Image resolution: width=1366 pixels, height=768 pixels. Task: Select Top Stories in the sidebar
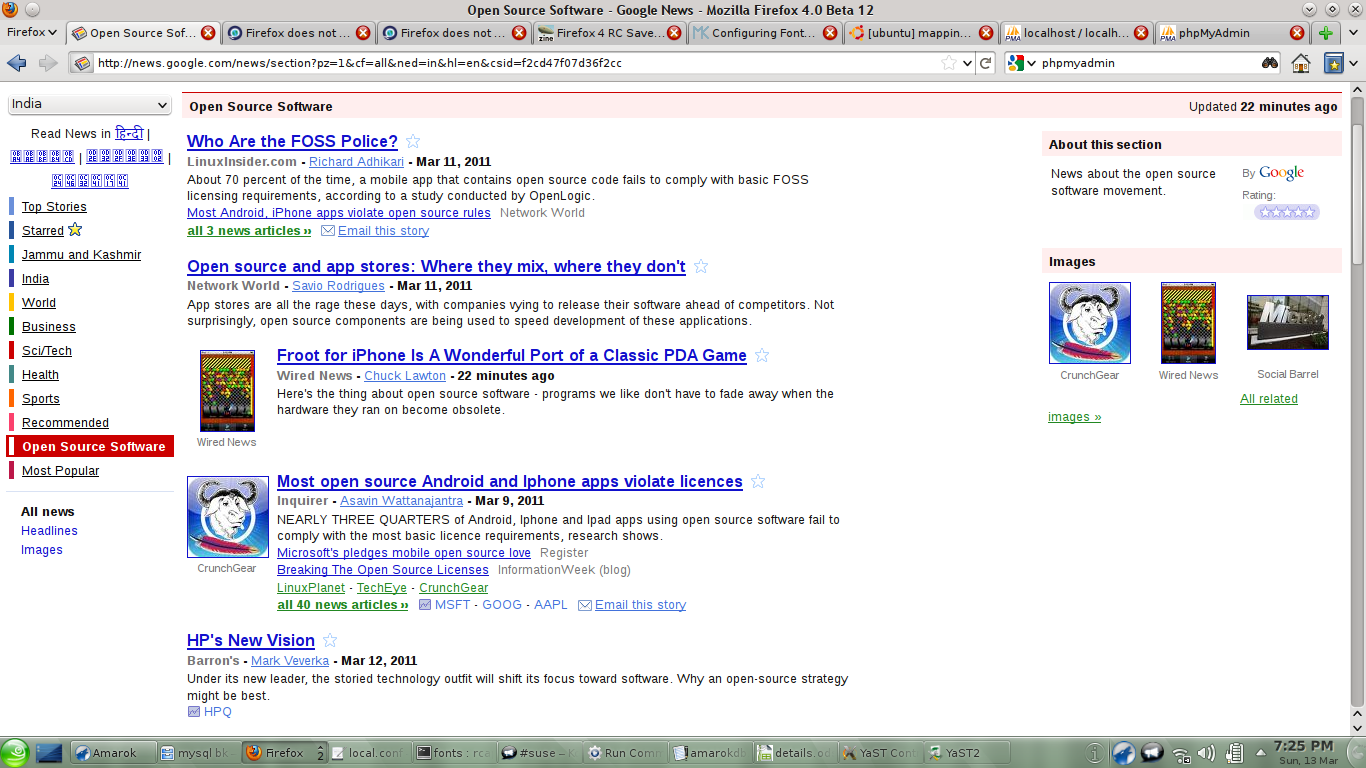(x=54, y=207)
